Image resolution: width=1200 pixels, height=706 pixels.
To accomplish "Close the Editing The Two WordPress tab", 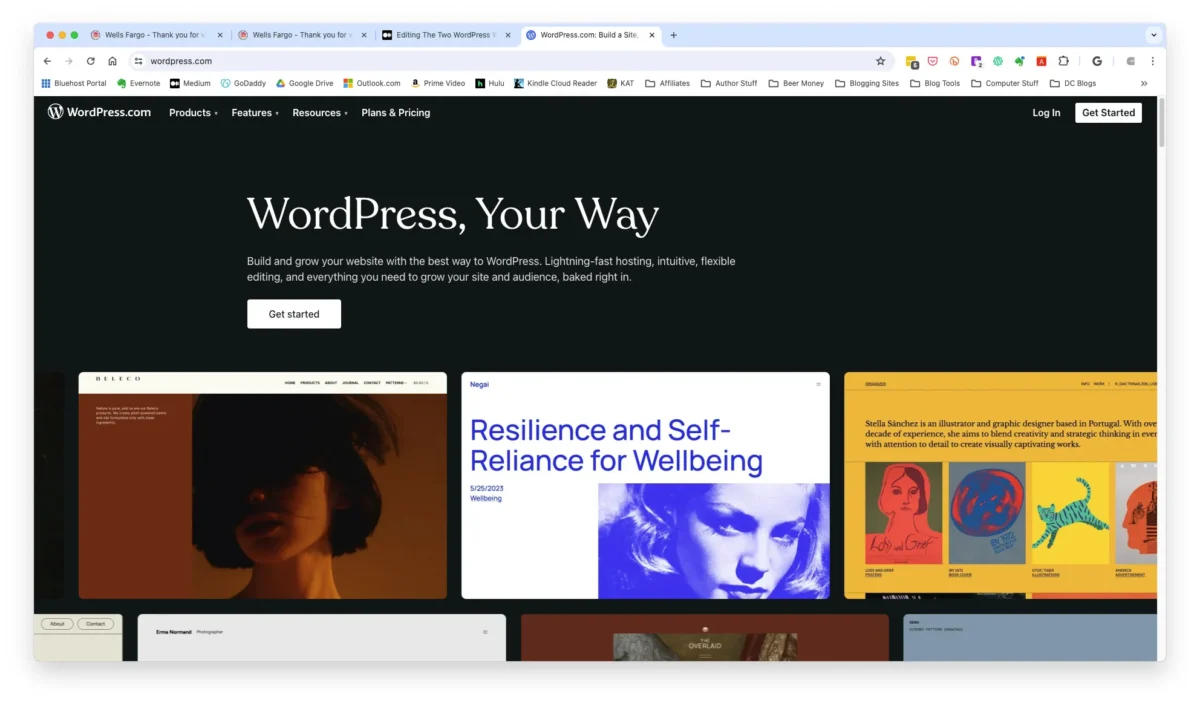I will pyautogui.click(x=508, y=35).
